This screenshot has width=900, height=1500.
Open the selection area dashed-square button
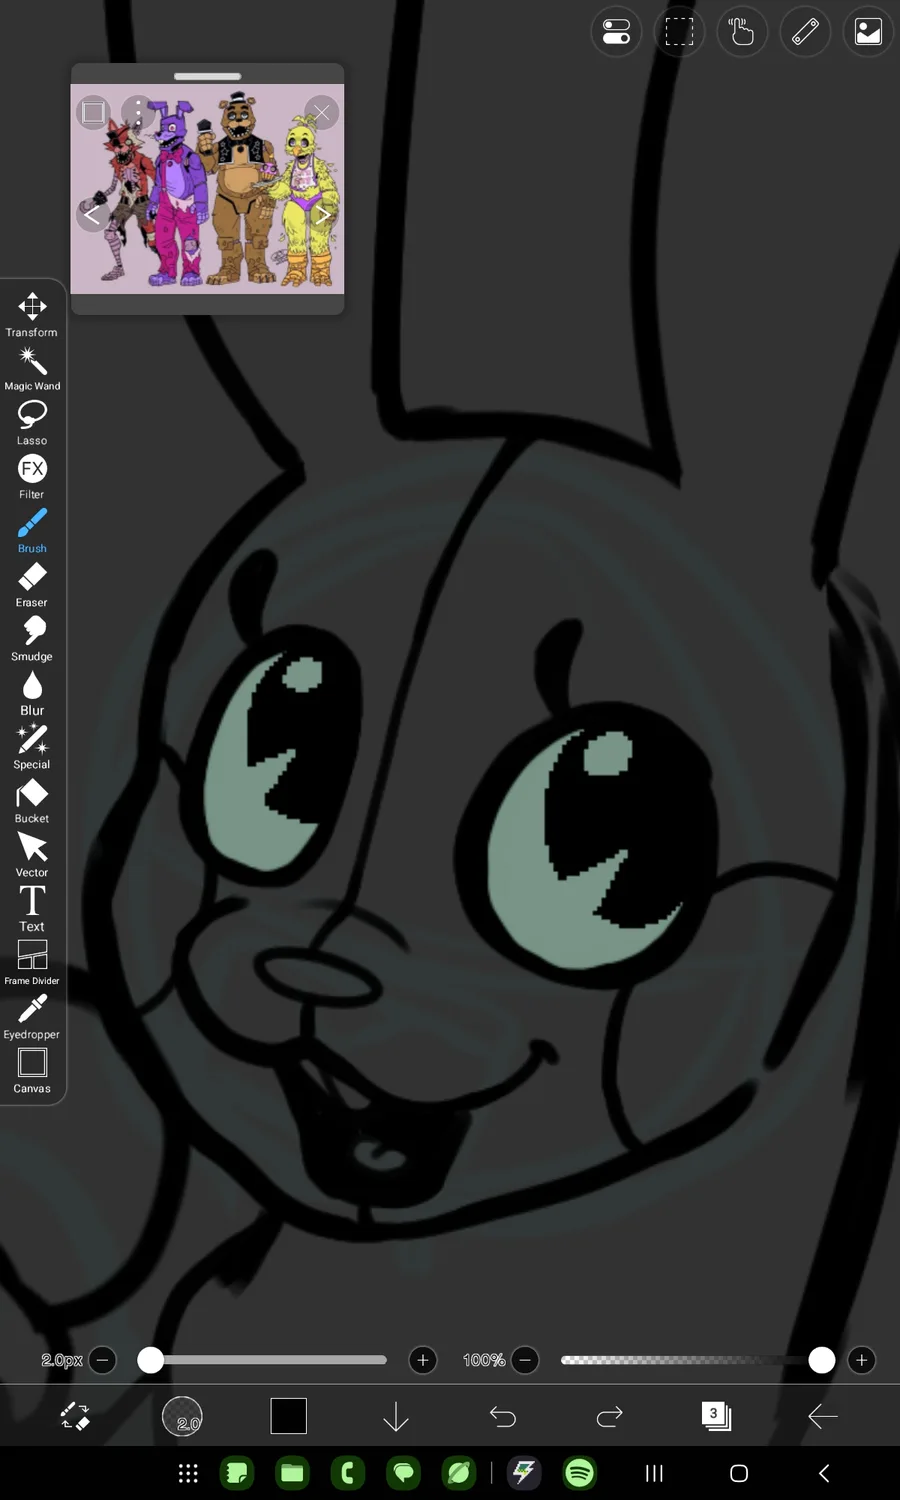coord(679,32)
